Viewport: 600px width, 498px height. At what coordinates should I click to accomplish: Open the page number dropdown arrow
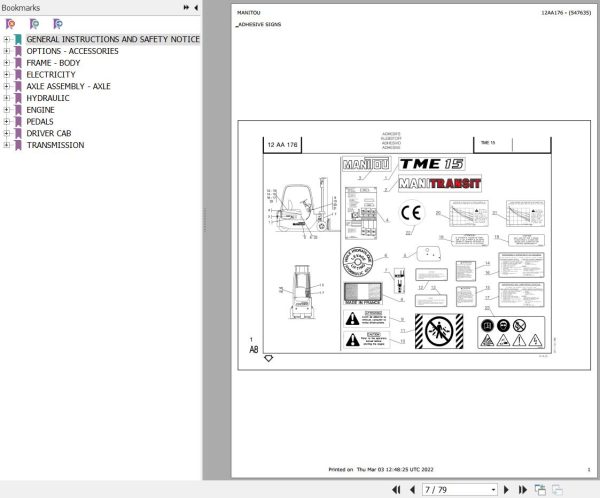[493, 490]
